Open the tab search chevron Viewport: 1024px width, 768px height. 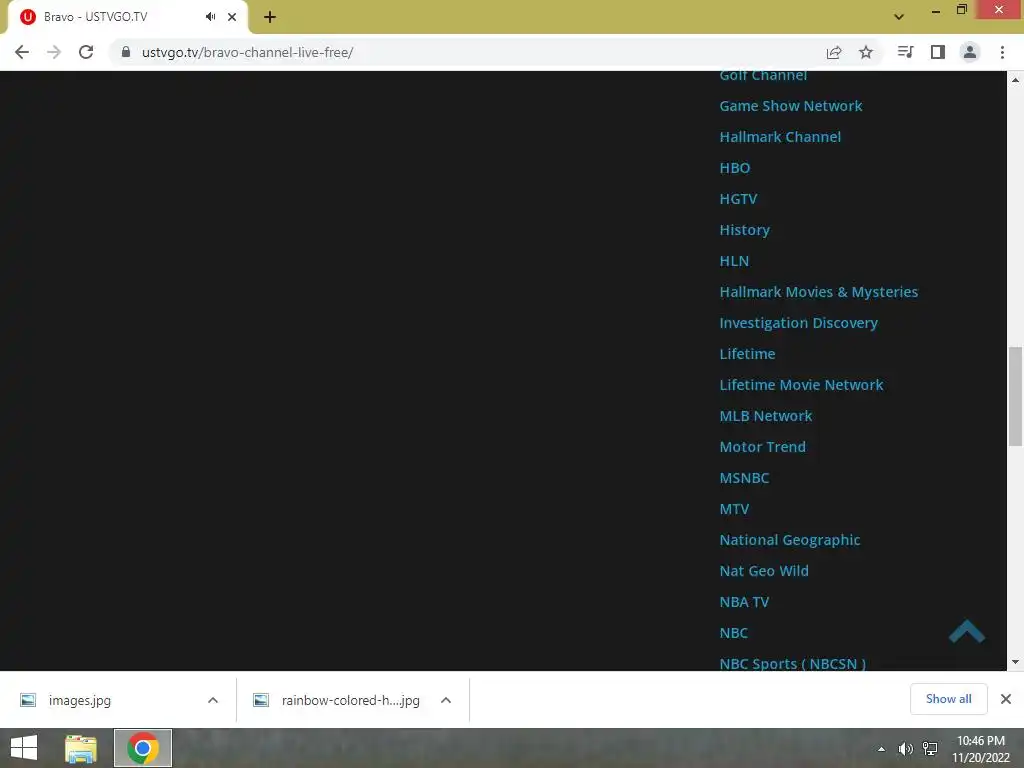coord(899,17)
